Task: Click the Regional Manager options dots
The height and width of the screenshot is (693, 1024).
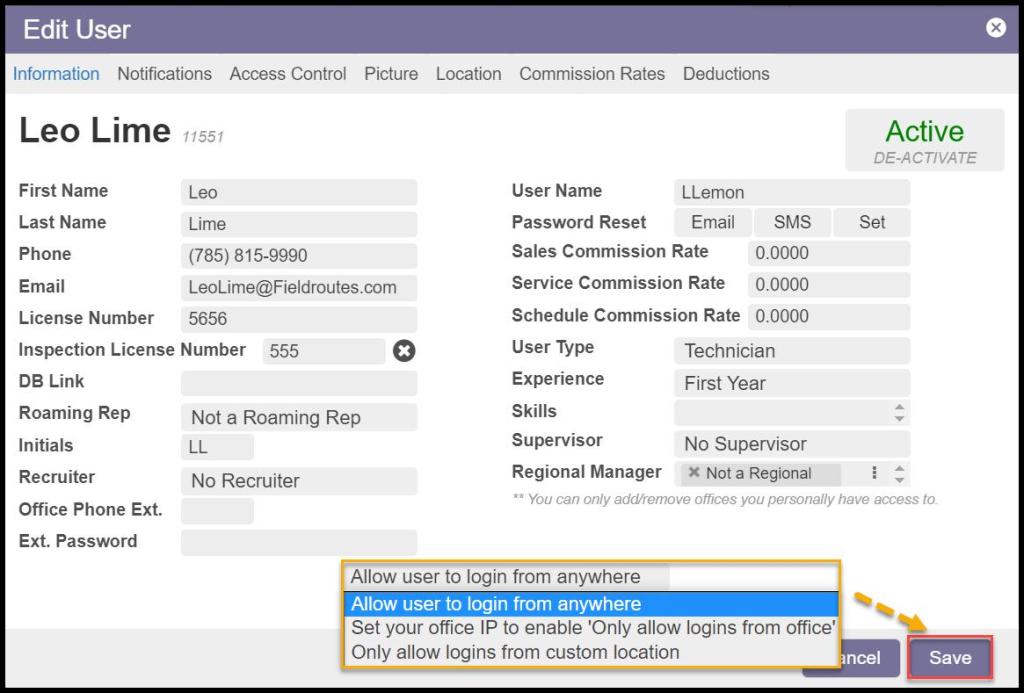Action: (875, 473)
